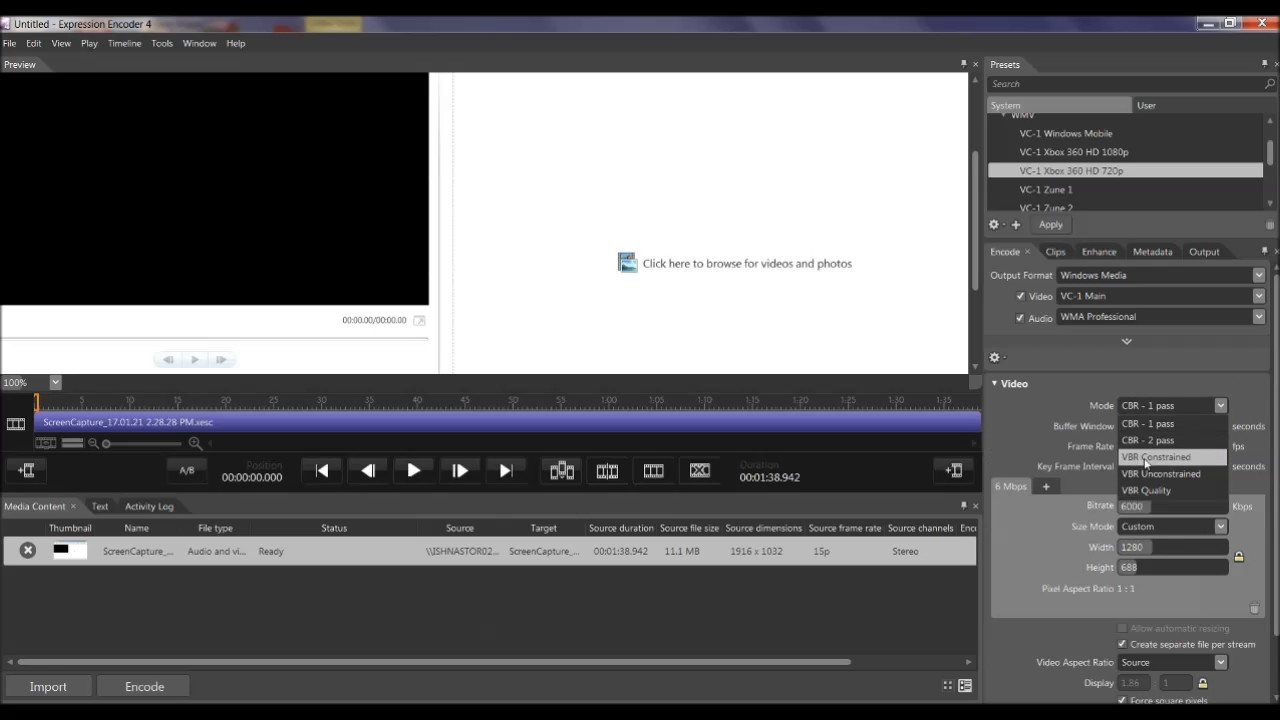Toggle the Force square pixels checkbox
Screen dimensions: 1280x720
(1122, 700)
